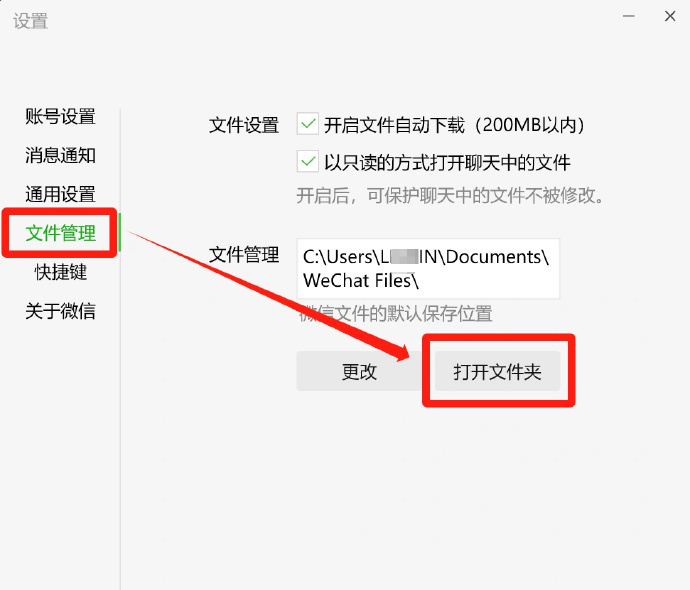Screen dimensions: 690x590
Task: Open the 账号设置 section
Action: pyautogui.click(x=60, y=117)
